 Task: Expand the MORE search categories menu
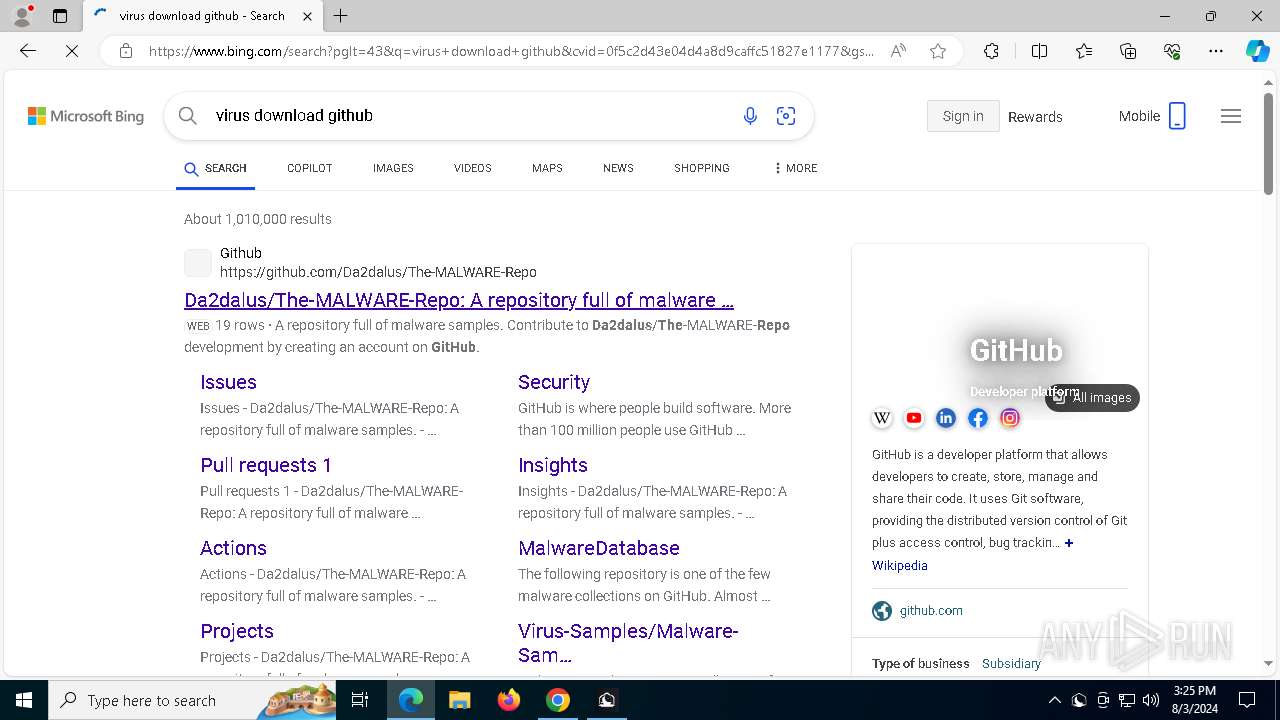[796, 168]
